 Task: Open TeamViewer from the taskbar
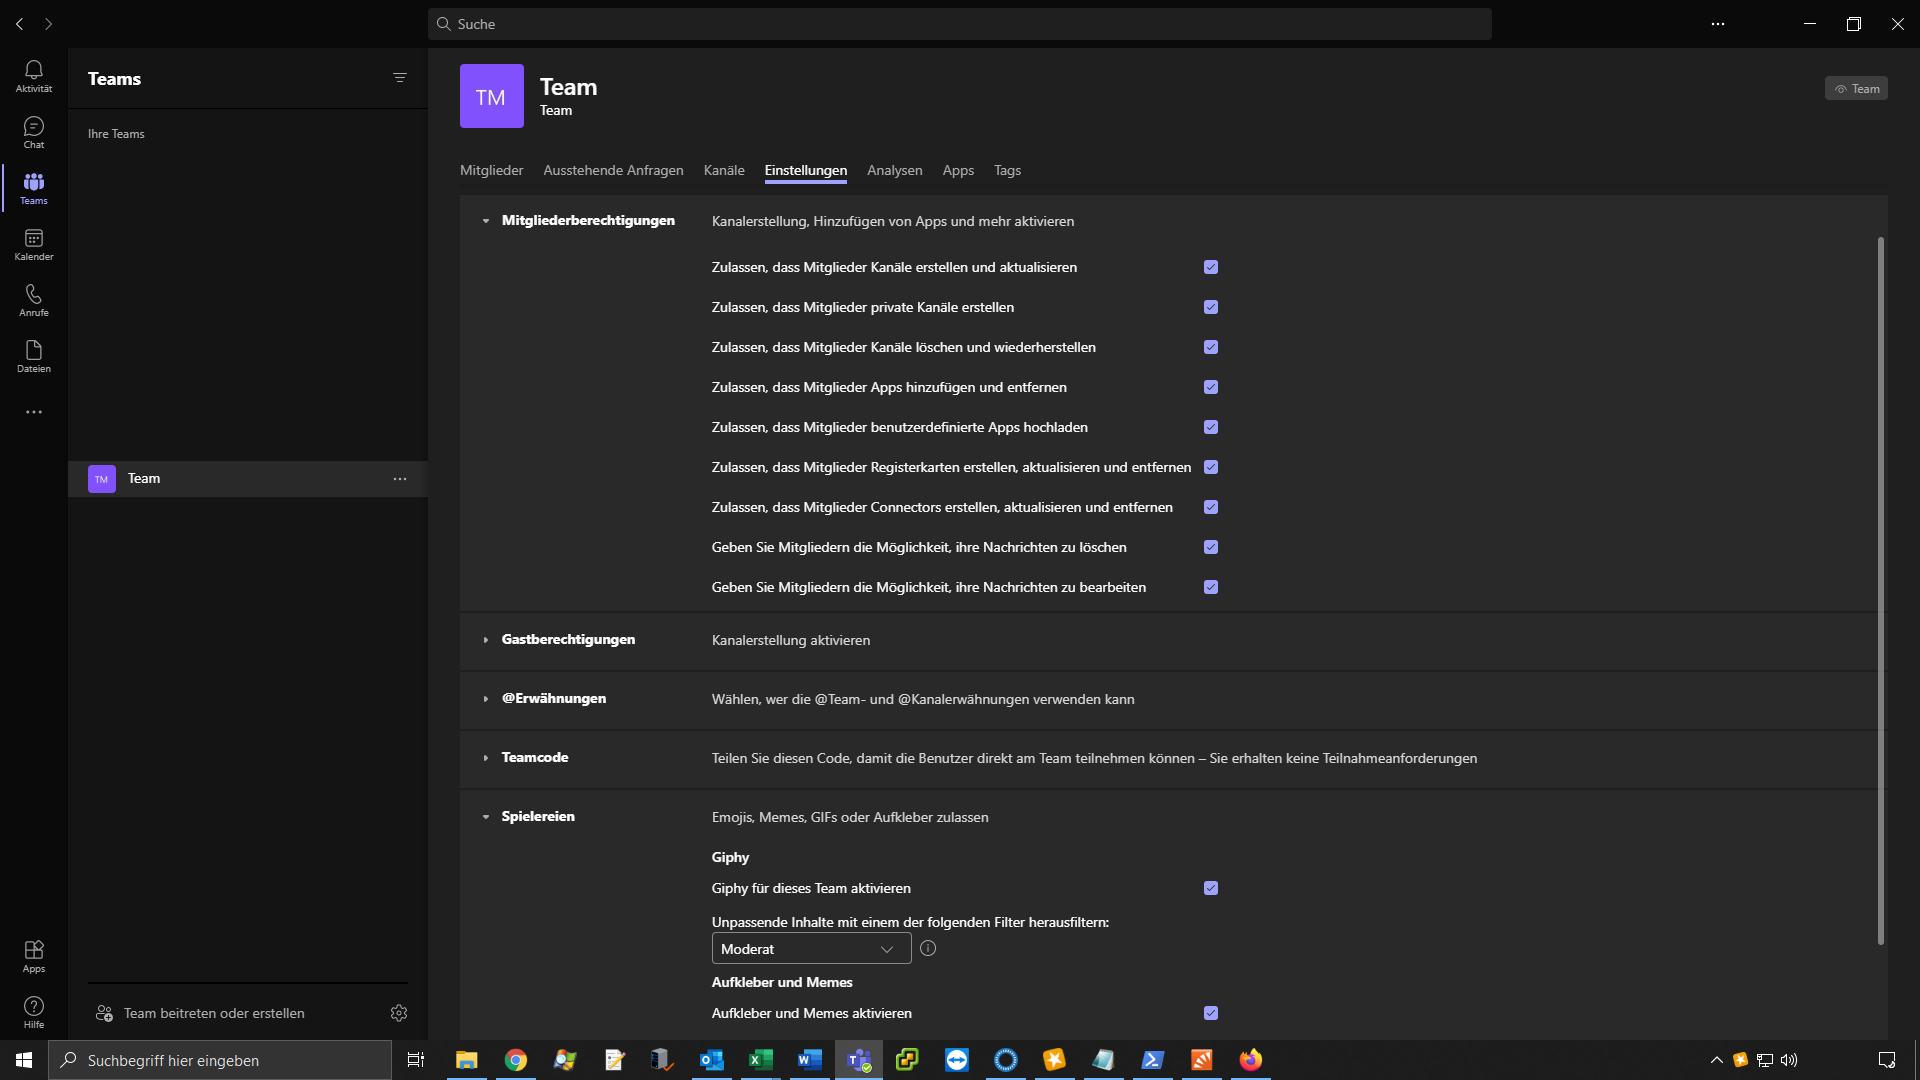coord(957,1060)
